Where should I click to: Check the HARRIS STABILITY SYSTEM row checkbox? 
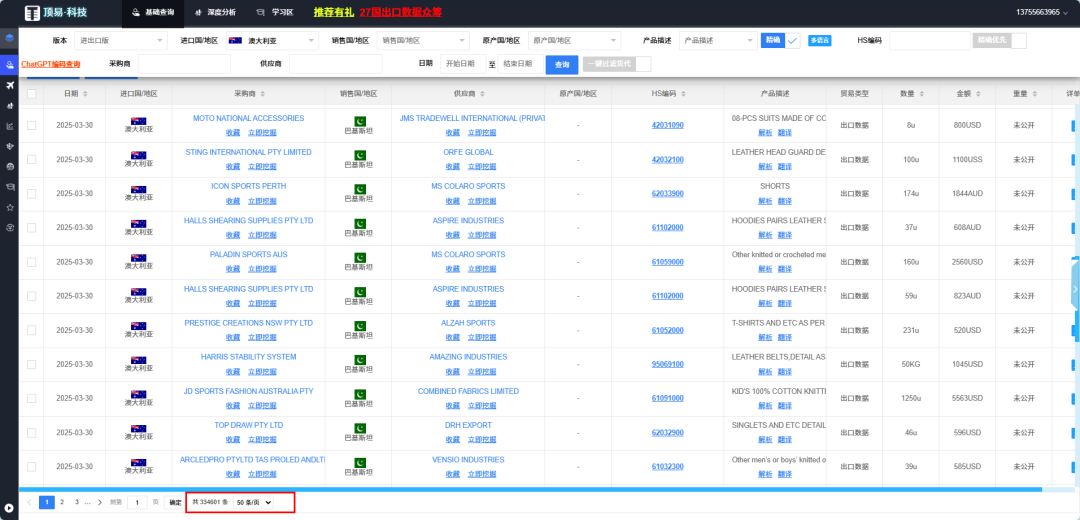[x=32, y=364]
